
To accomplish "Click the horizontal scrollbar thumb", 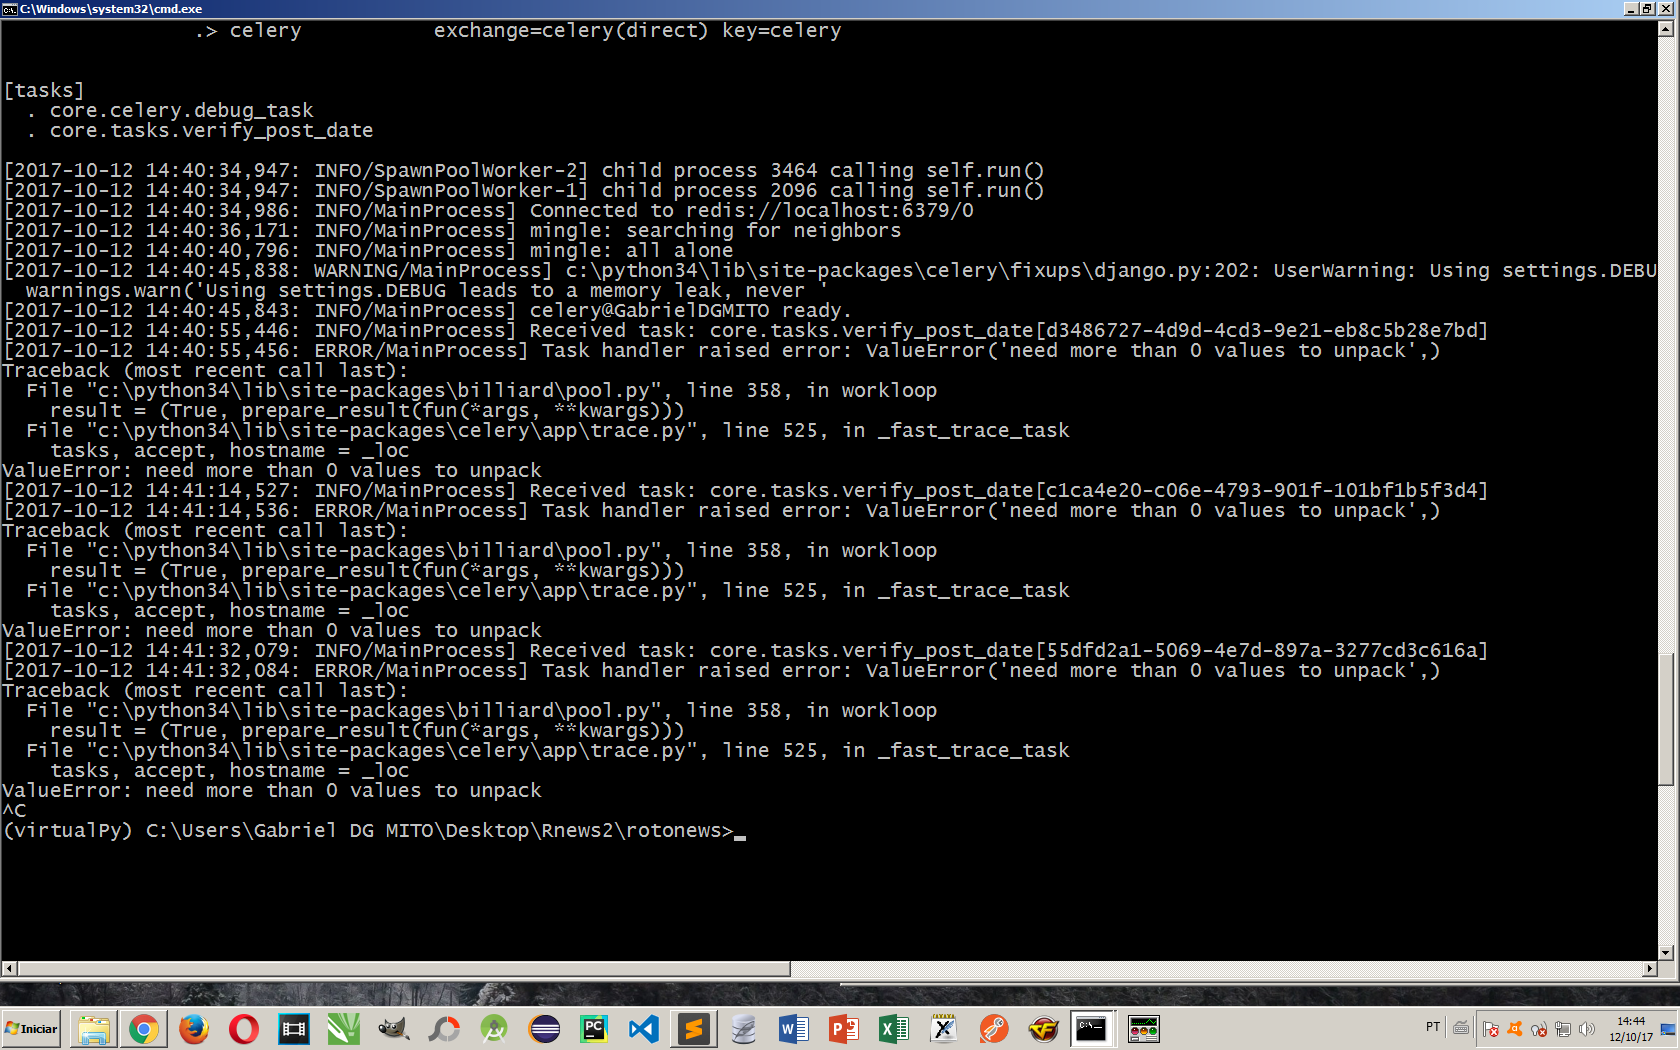I will click(404, 969).
